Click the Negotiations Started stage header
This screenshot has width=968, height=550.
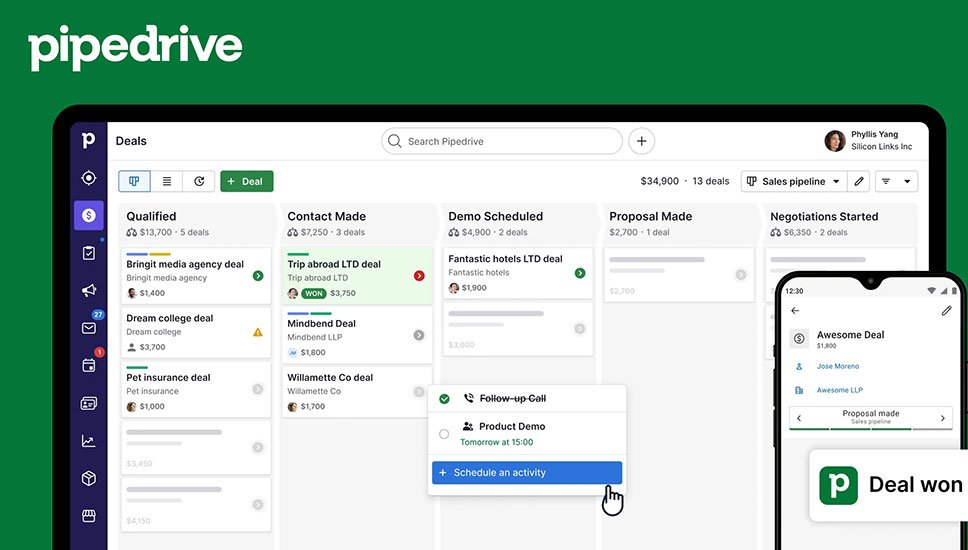(x=840, y=223)
